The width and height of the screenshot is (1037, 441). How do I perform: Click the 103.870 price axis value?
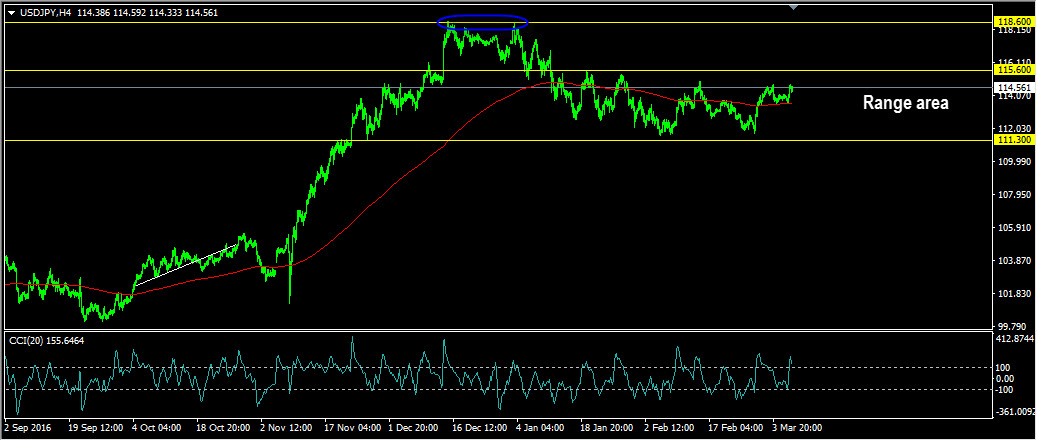click(x=1014, y=261)
